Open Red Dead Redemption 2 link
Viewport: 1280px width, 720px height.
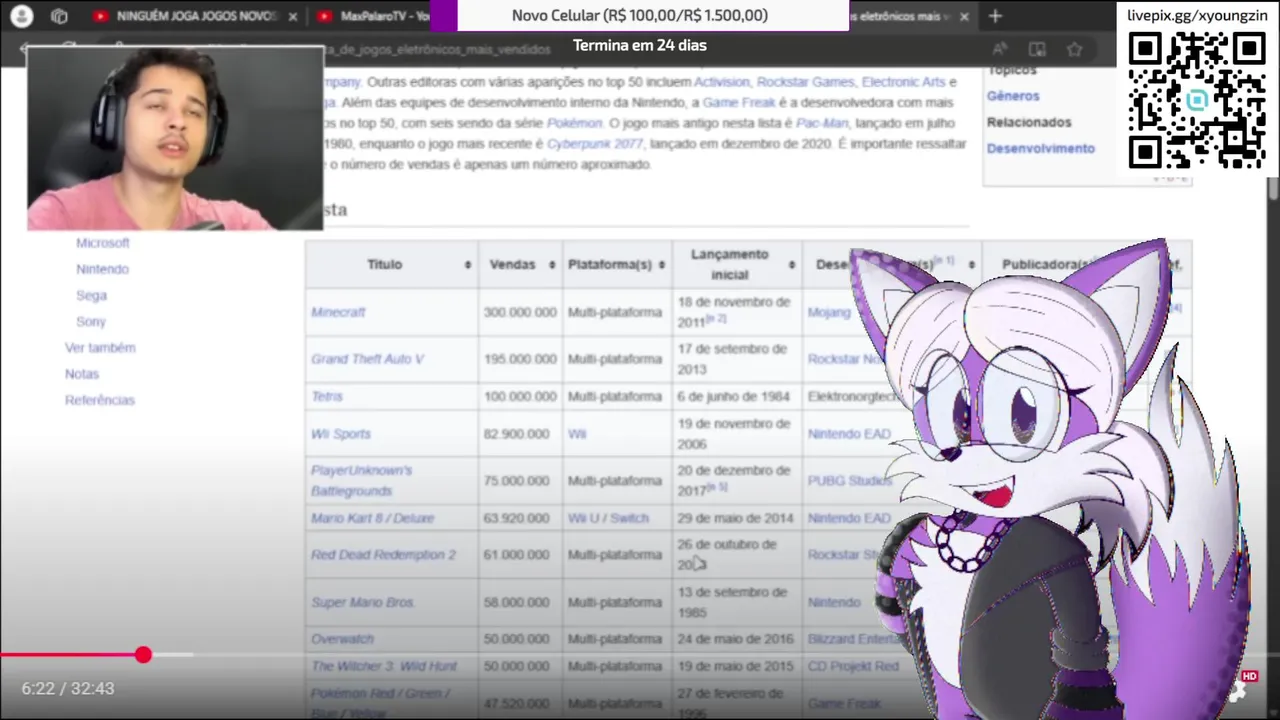(x=383, y=554)
